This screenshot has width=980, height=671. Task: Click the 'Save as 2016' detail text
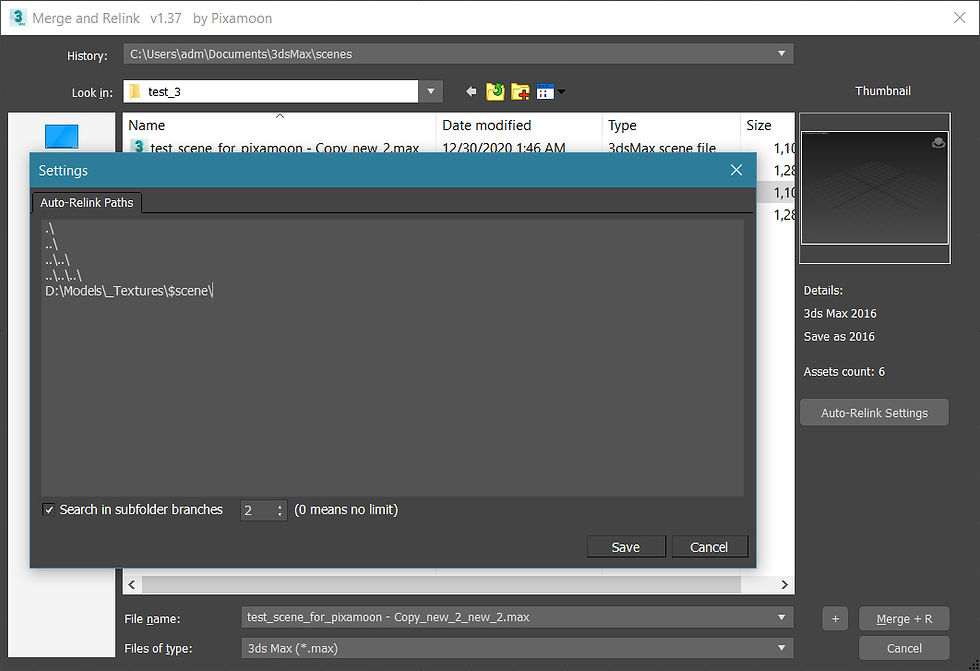(839, 337)
